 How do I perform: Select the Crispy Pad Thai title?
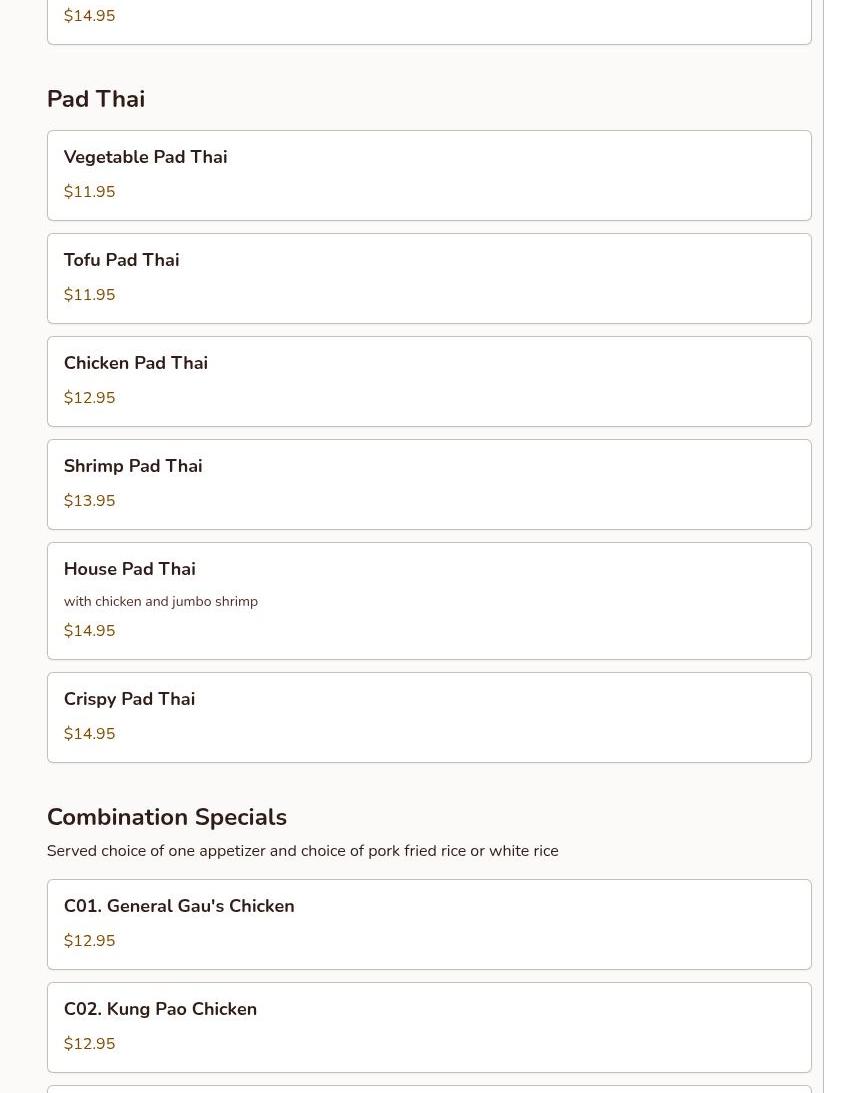[x=129, y=699]
